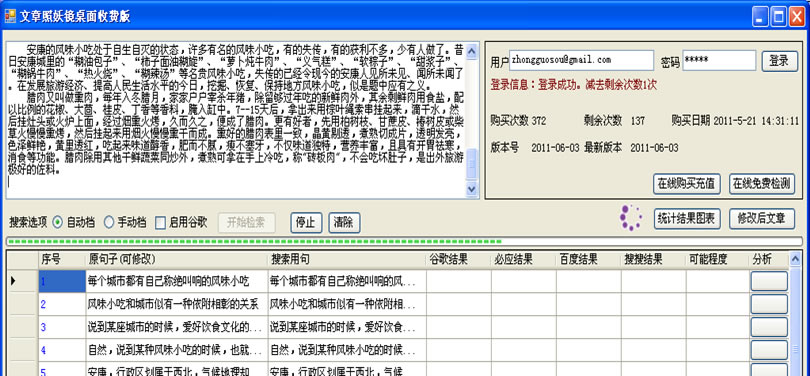This screenshot has height=376, width=810.
Task: Click the 可能程度 column header
Action: coord(718,260)
